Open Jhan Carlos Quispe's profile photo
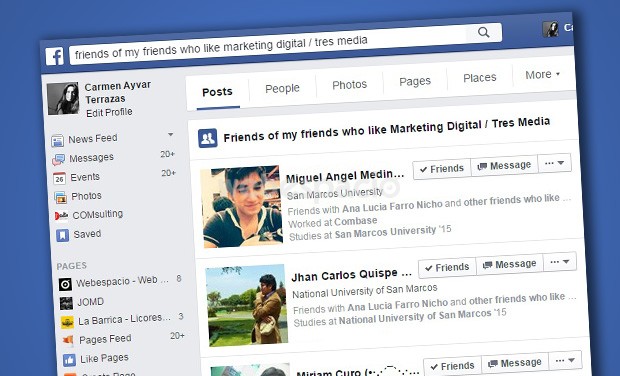The height and width of the screenshot is (376, 620). 247,305
